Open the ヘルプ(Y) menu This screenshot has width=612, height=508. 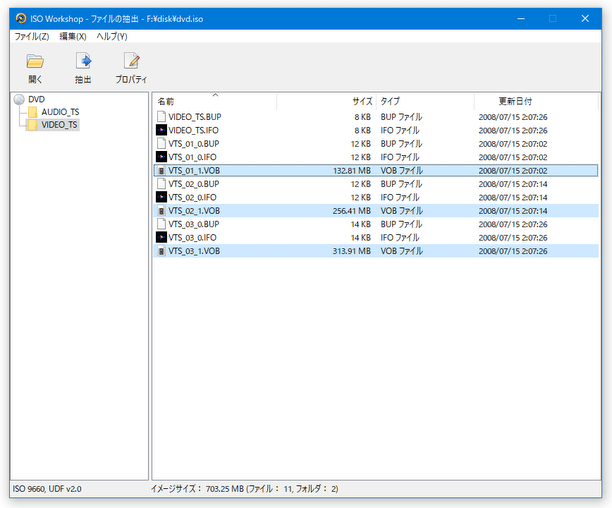[x=111, y=36]
